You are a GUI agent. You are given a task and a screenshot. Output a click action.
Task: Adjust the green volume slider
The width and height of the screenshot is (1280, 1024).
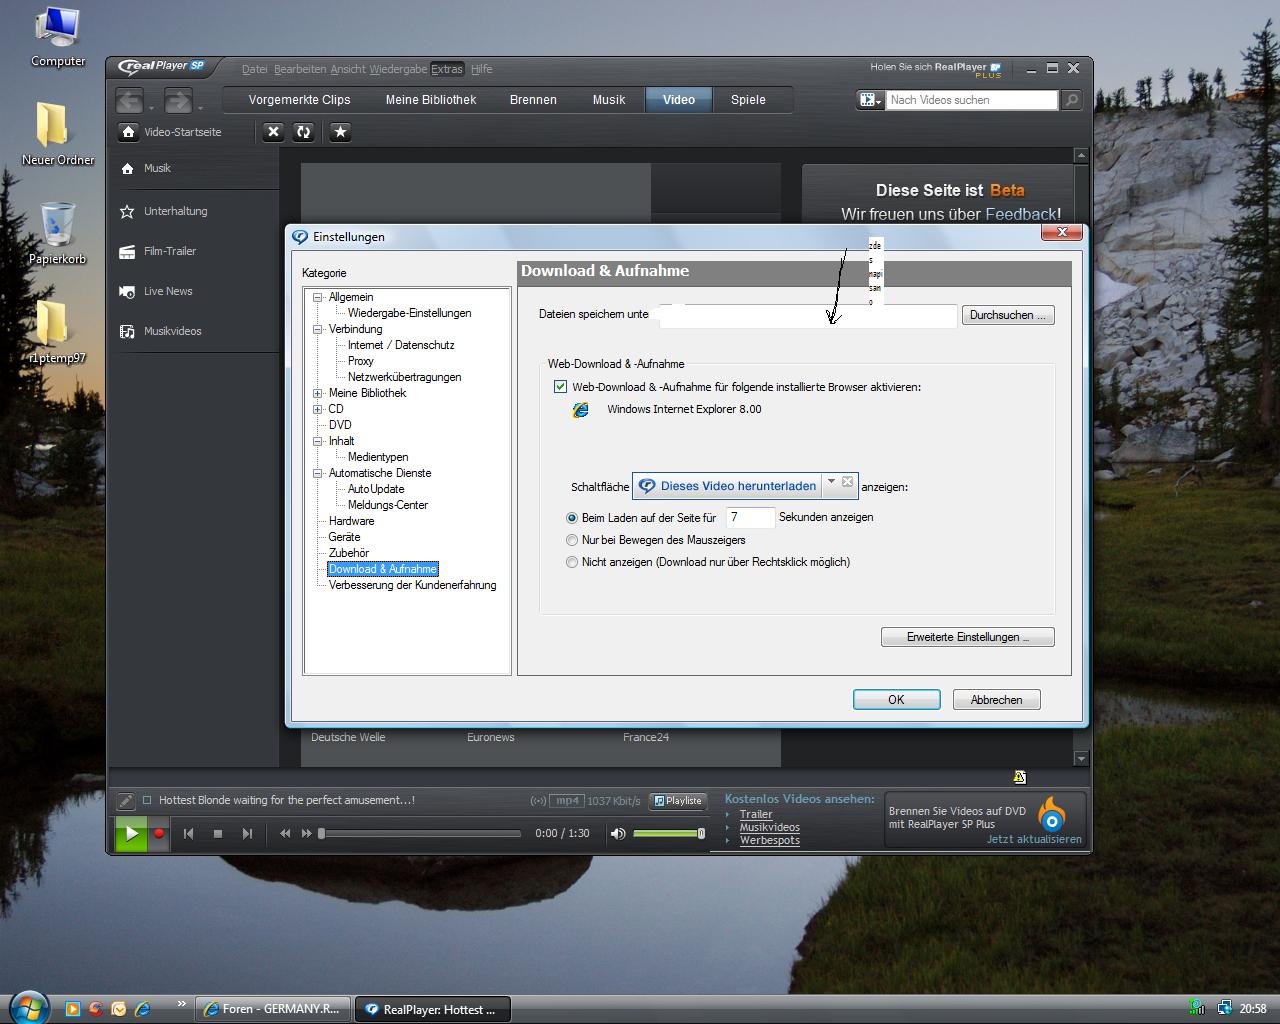(x=668, y=833)
